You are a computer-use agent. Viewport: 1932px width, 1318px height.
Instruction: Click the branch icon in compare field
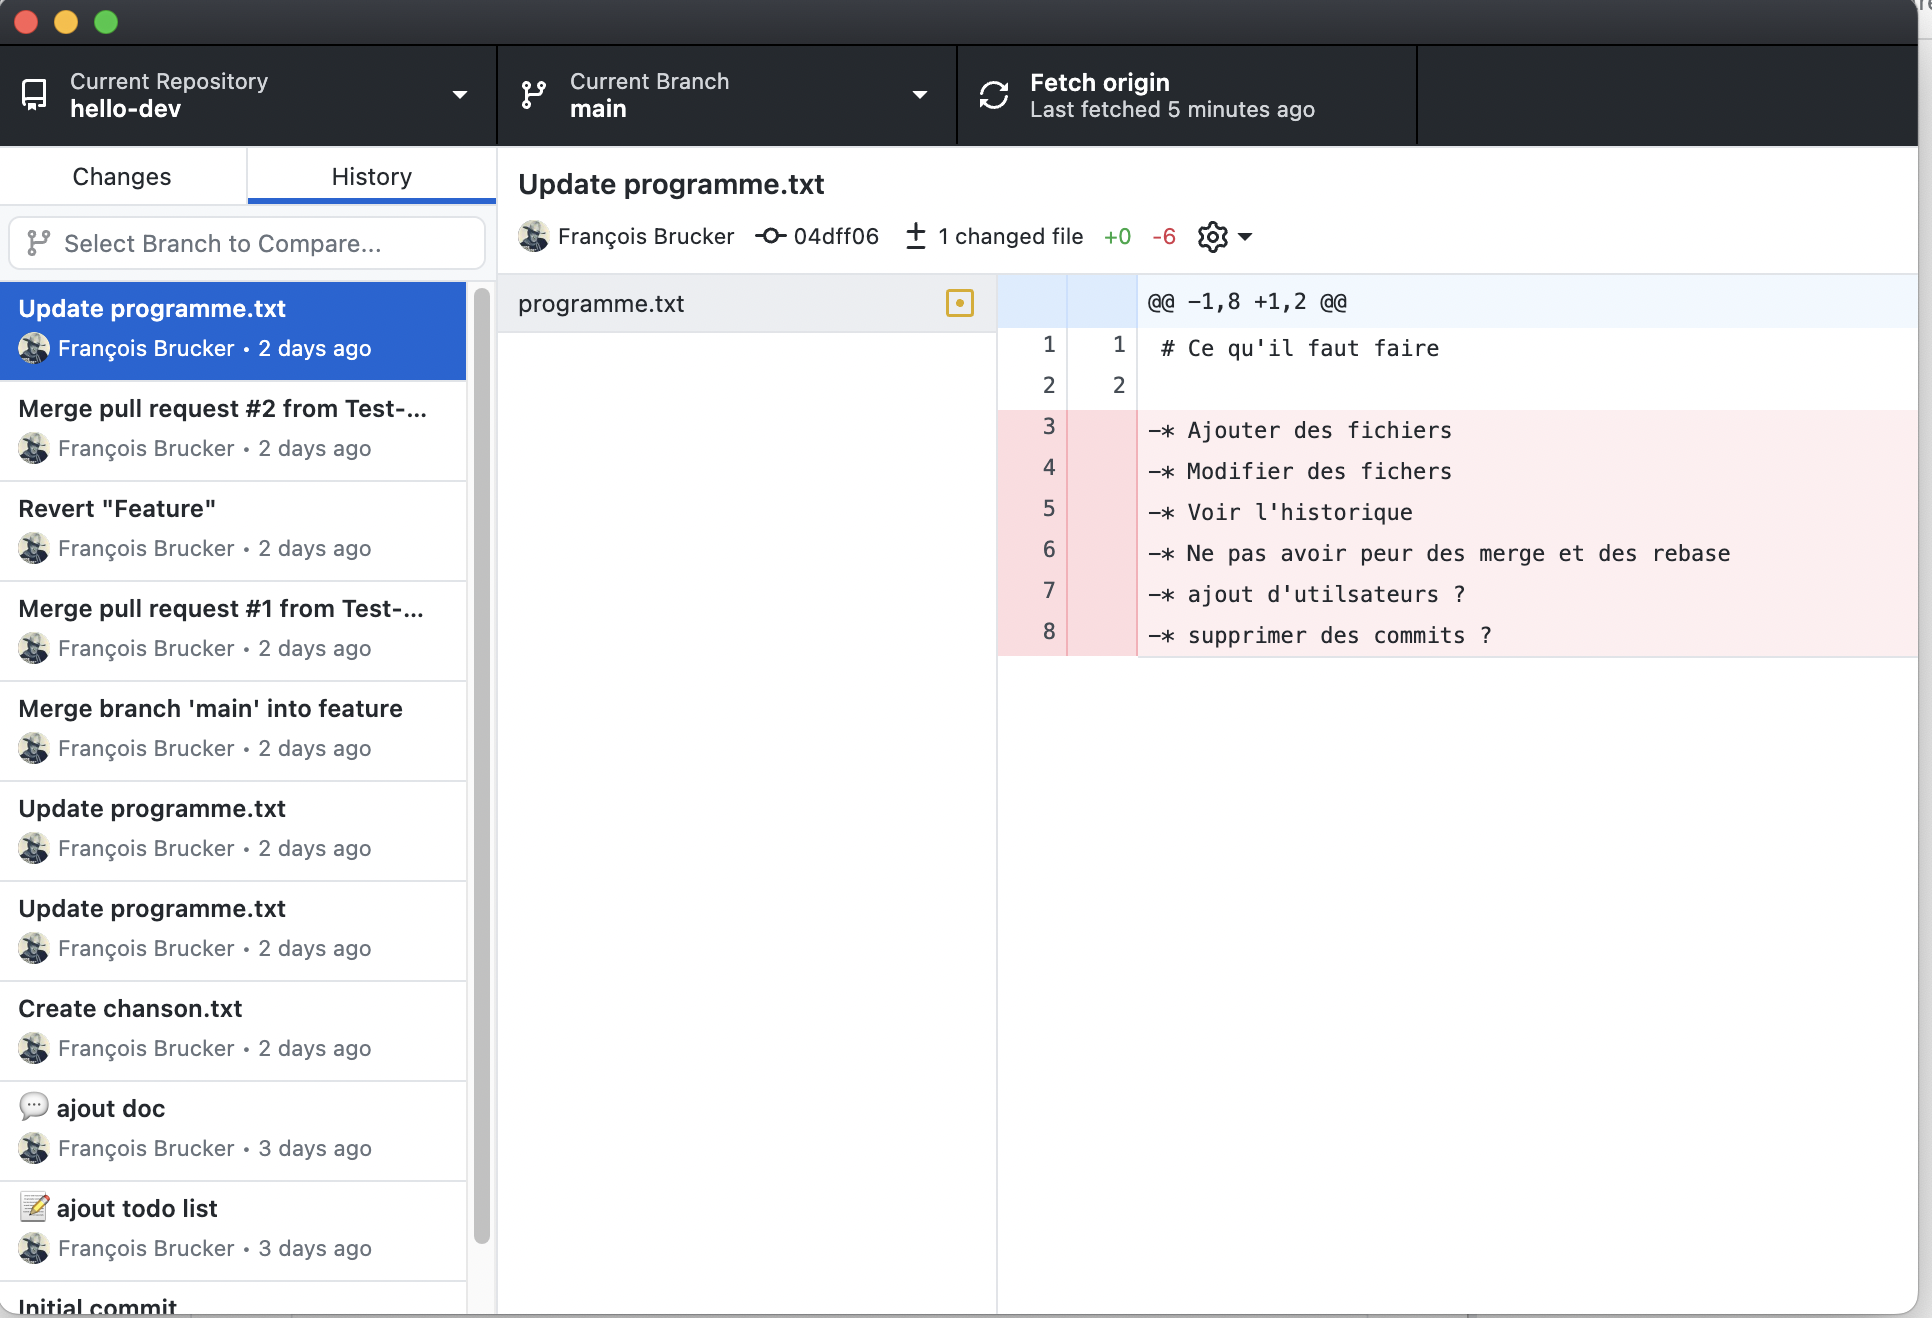38,243
